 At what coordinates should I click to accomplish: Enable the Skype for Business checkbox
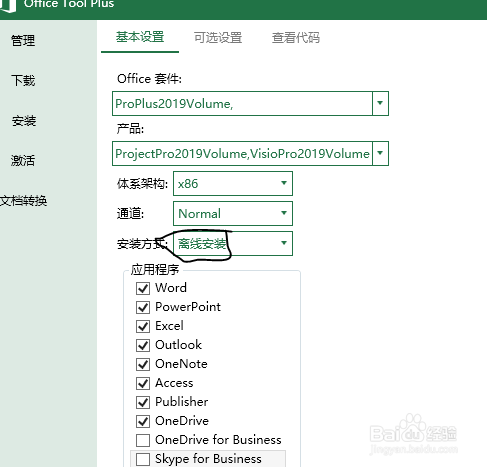point(143,459)
